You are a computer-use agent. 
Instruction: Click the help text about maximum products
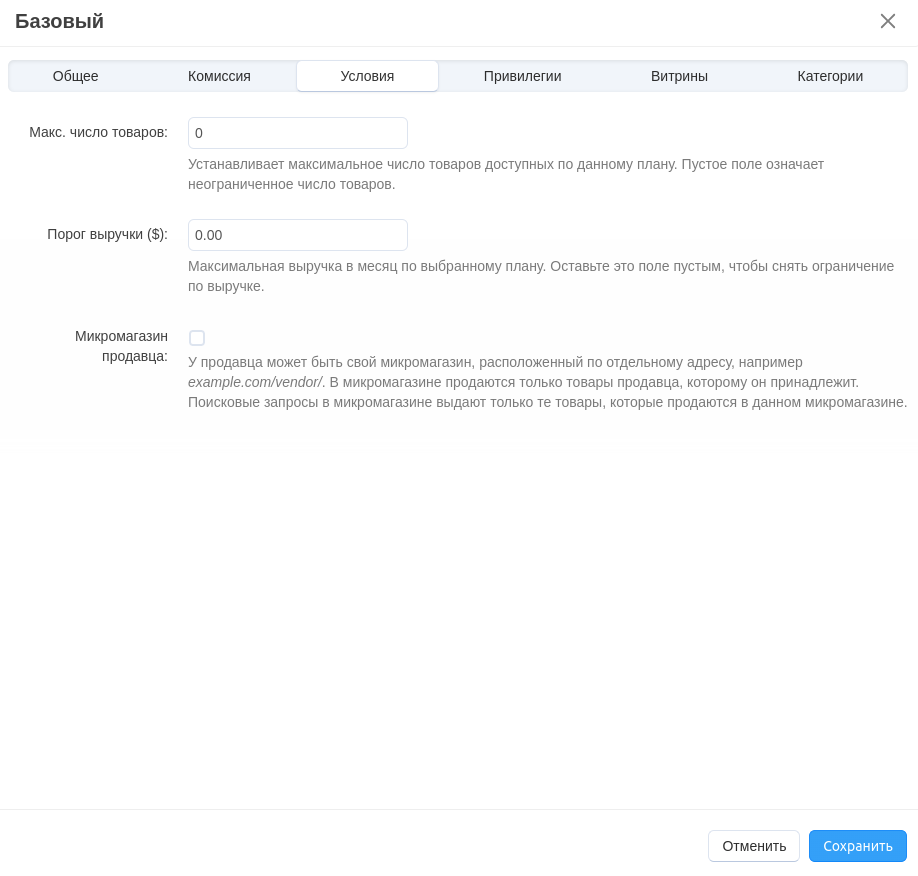tap(505, 174)
